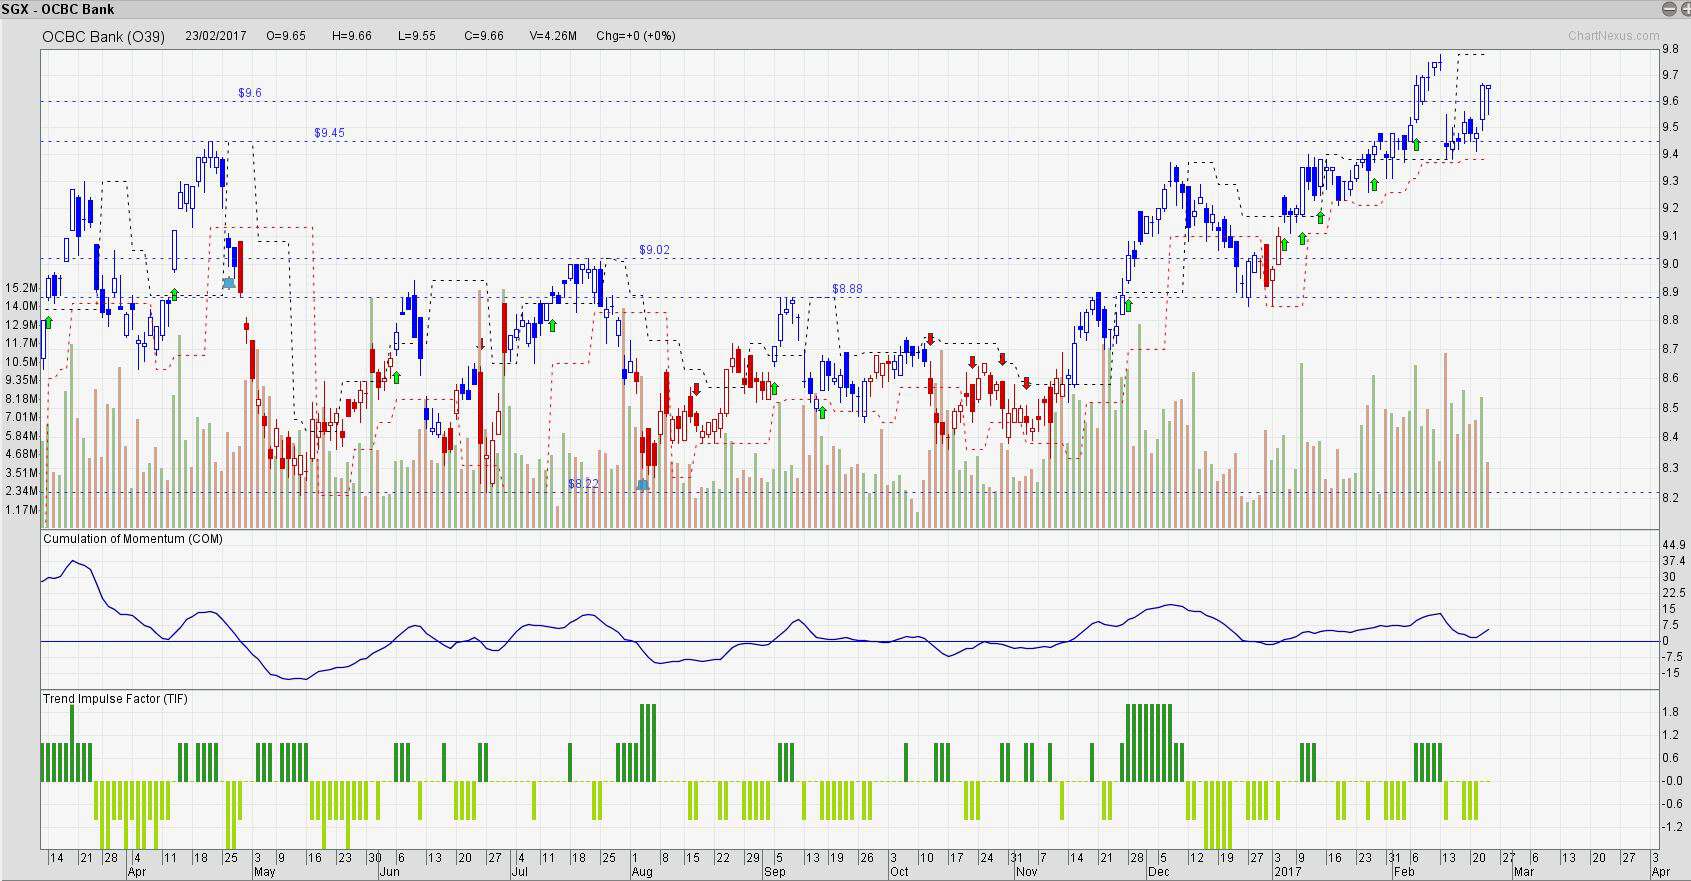Viewport: 1691px width, 881px height.
Task: Click the '15.2M' volume axis label
Action: (22, 288)
